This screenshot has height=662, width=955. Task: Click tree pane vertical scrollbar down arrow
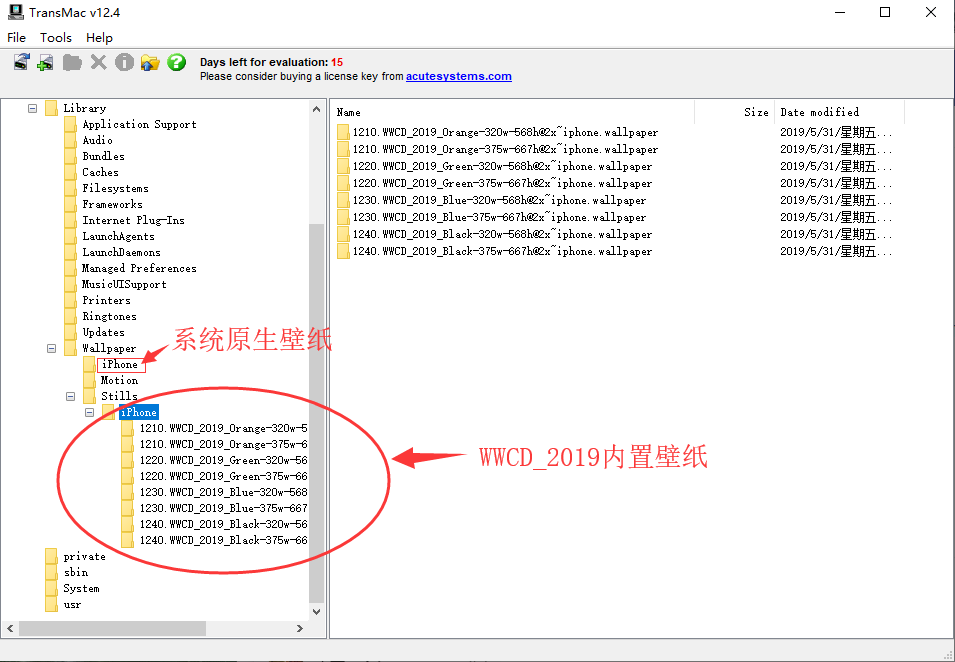(316, 611)
